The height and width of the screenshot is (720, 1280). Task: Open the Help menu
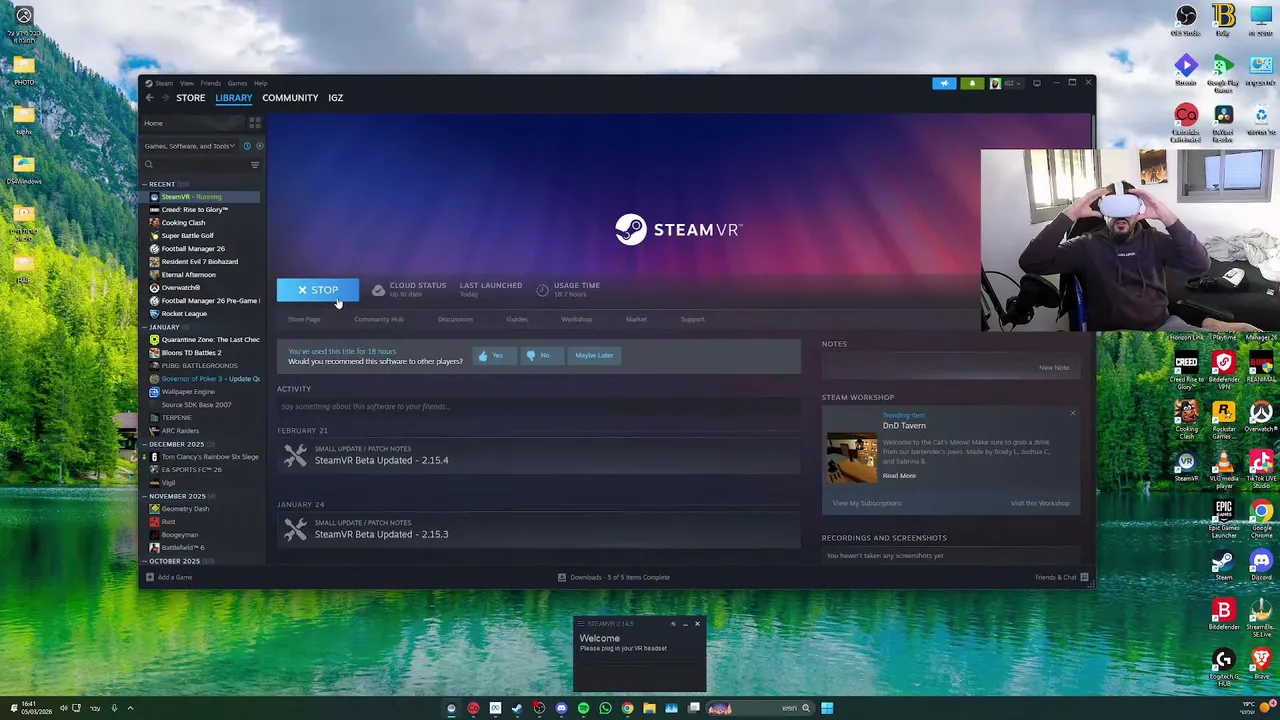pyautogui.click(x=260, y=83)
